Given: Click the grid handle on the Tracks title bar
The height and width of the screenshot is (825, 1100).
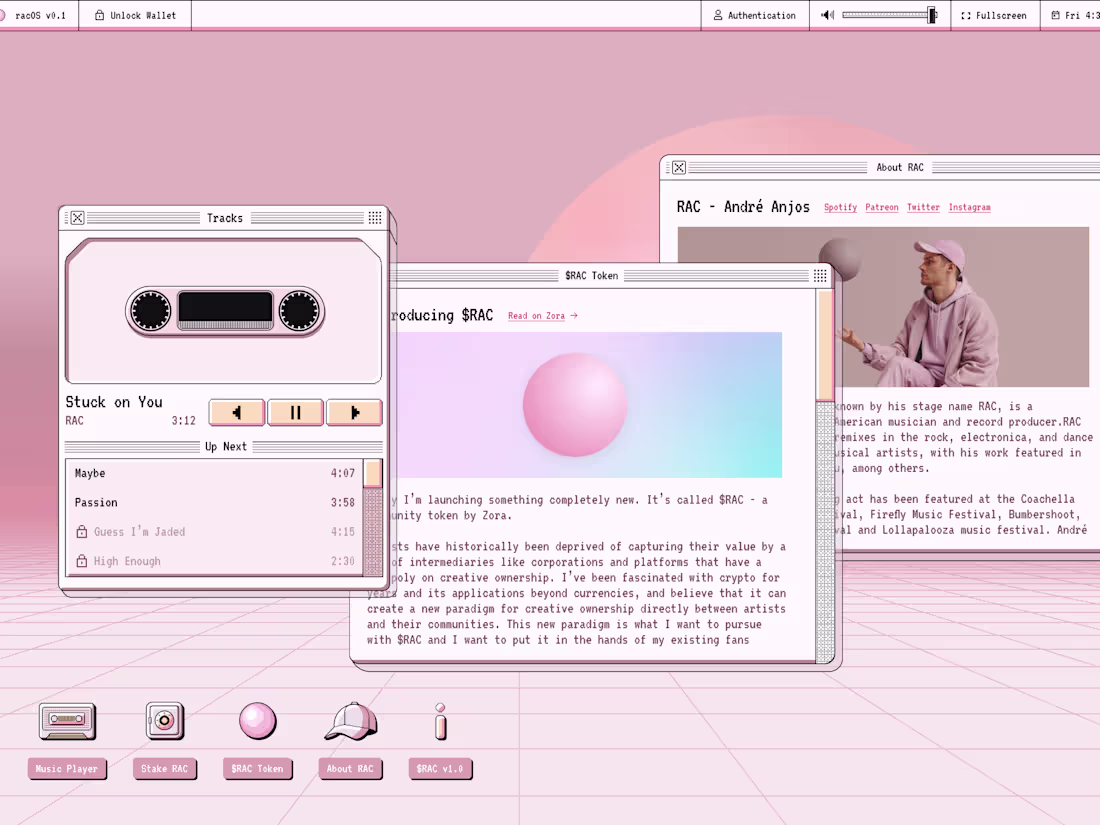Looking at the screenshot, I should pyautogui.click(x=376, y=218).
